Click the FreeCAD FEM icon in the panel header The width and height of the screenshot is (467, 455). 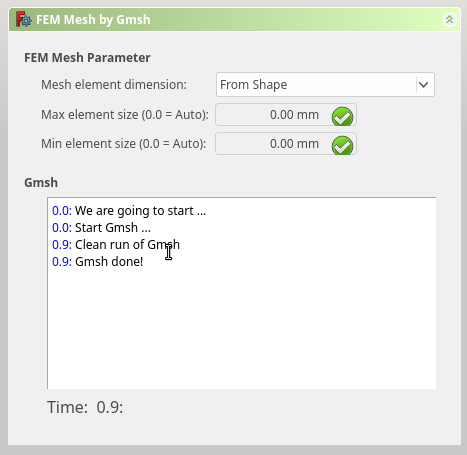click(x=24, y=20)
